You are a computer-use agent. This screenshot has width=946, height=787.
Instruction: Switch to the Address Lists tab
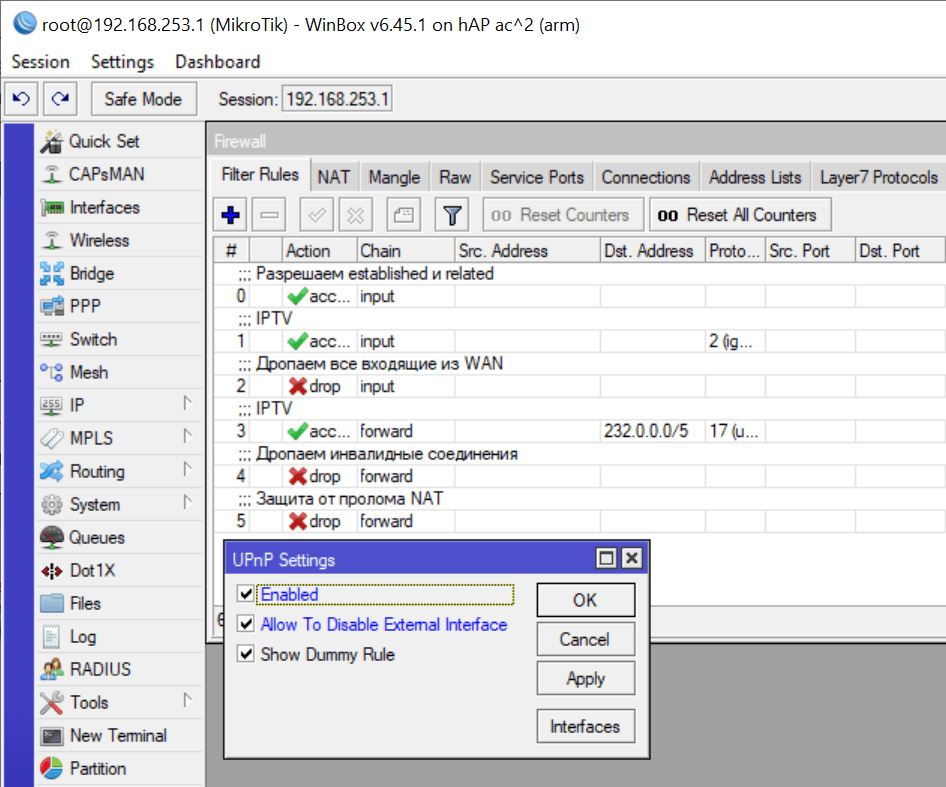pyautogui.click(x=755, y=177)
